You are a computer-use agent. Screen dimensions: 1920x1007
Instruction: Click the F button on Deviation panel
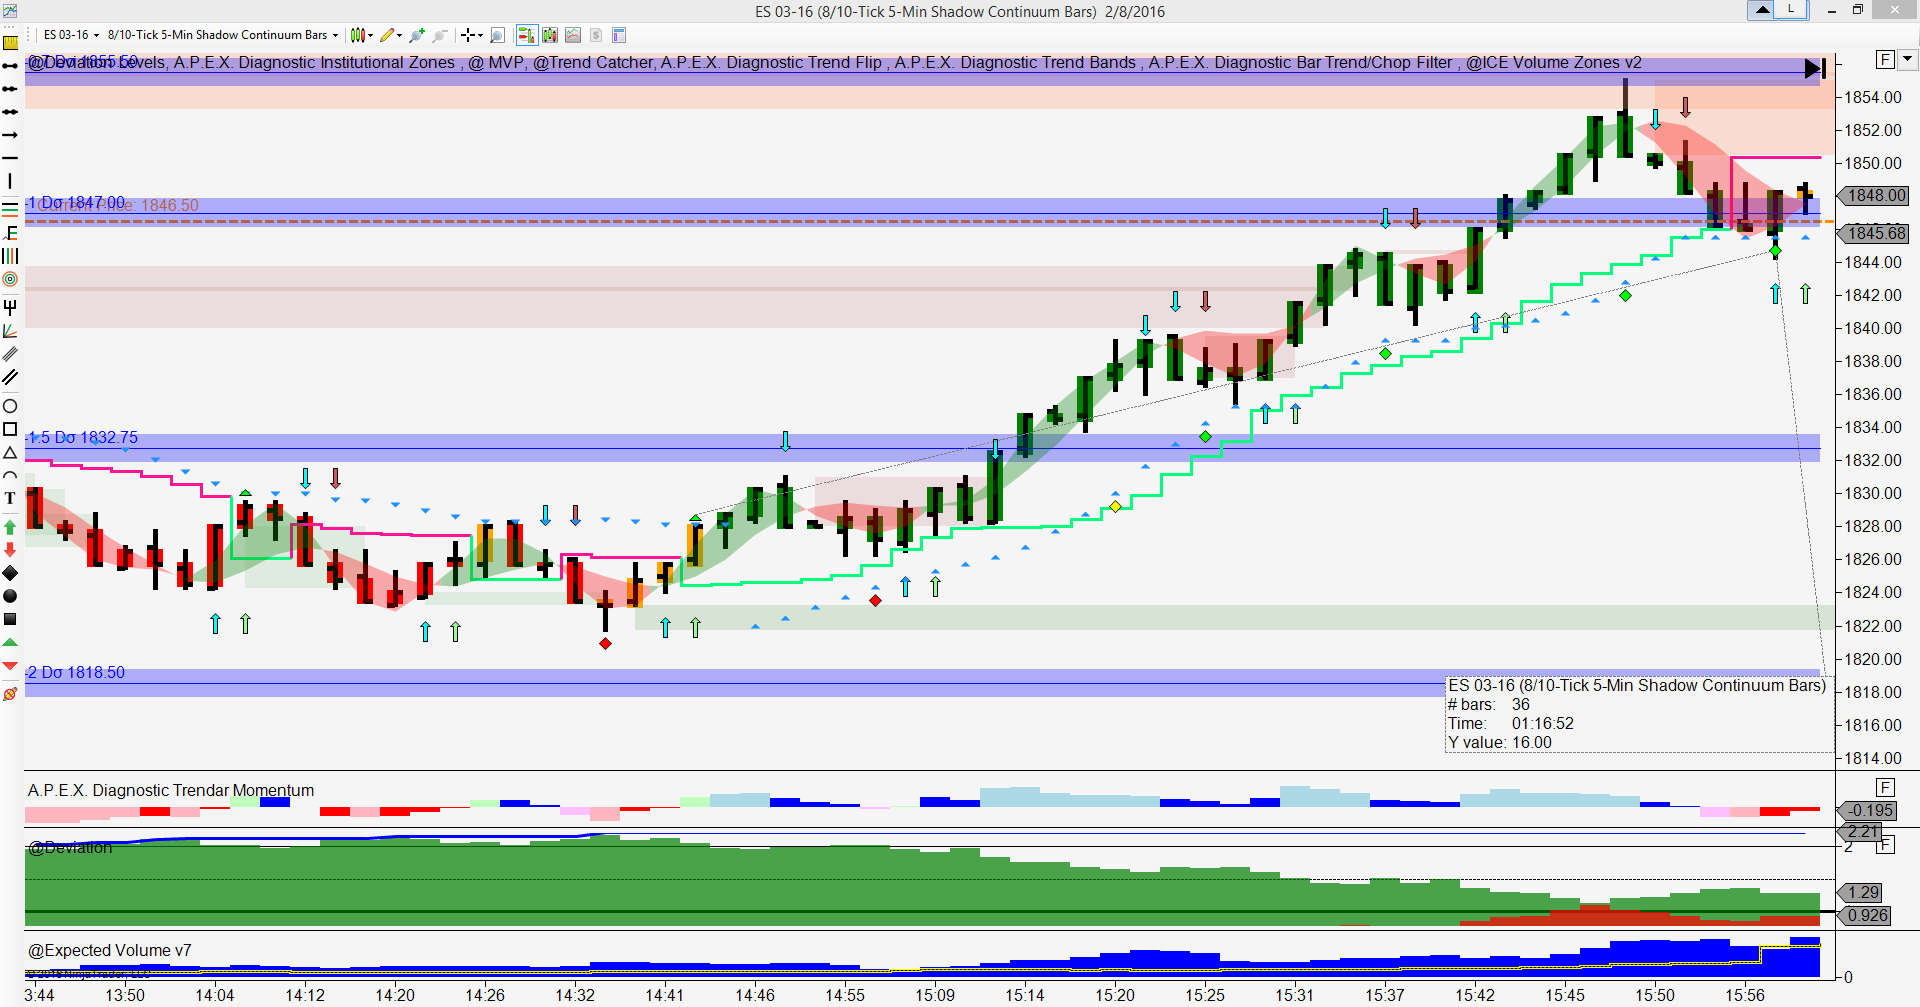click(1886, 845)
